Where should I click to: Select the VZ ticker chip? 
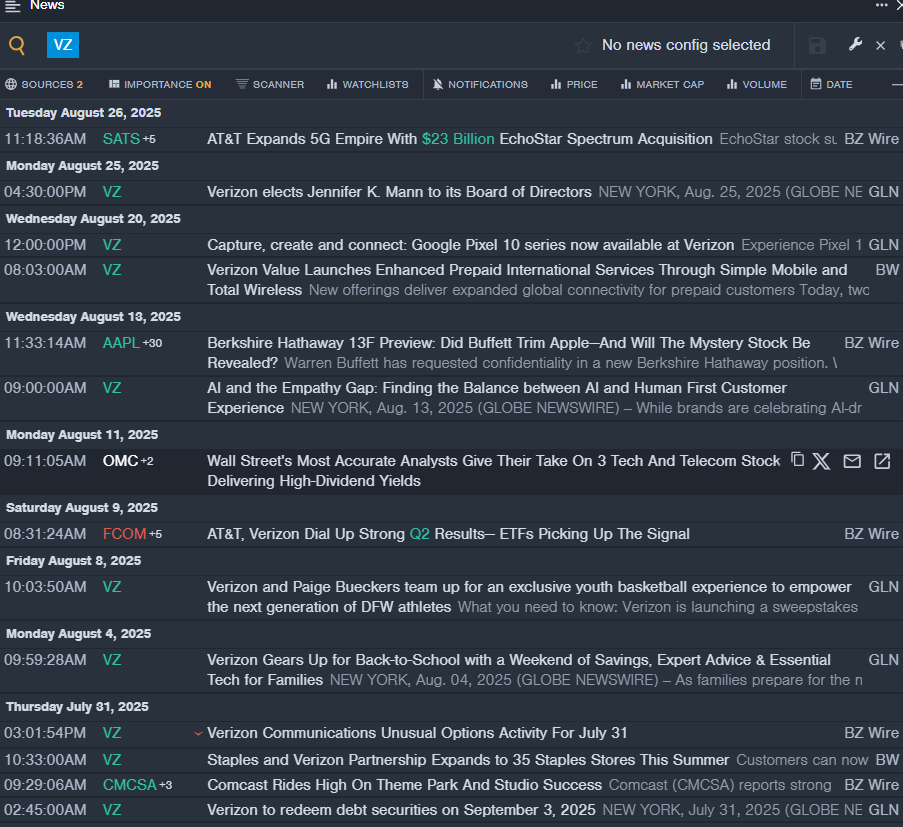coord(63,45)
